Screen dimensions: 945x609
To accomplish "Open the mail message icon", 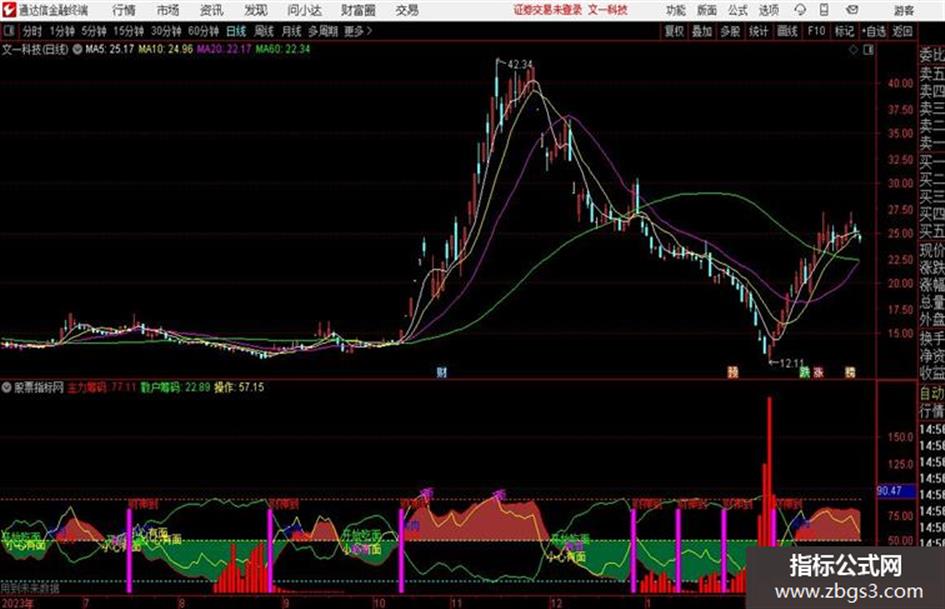I will point(852,10).
